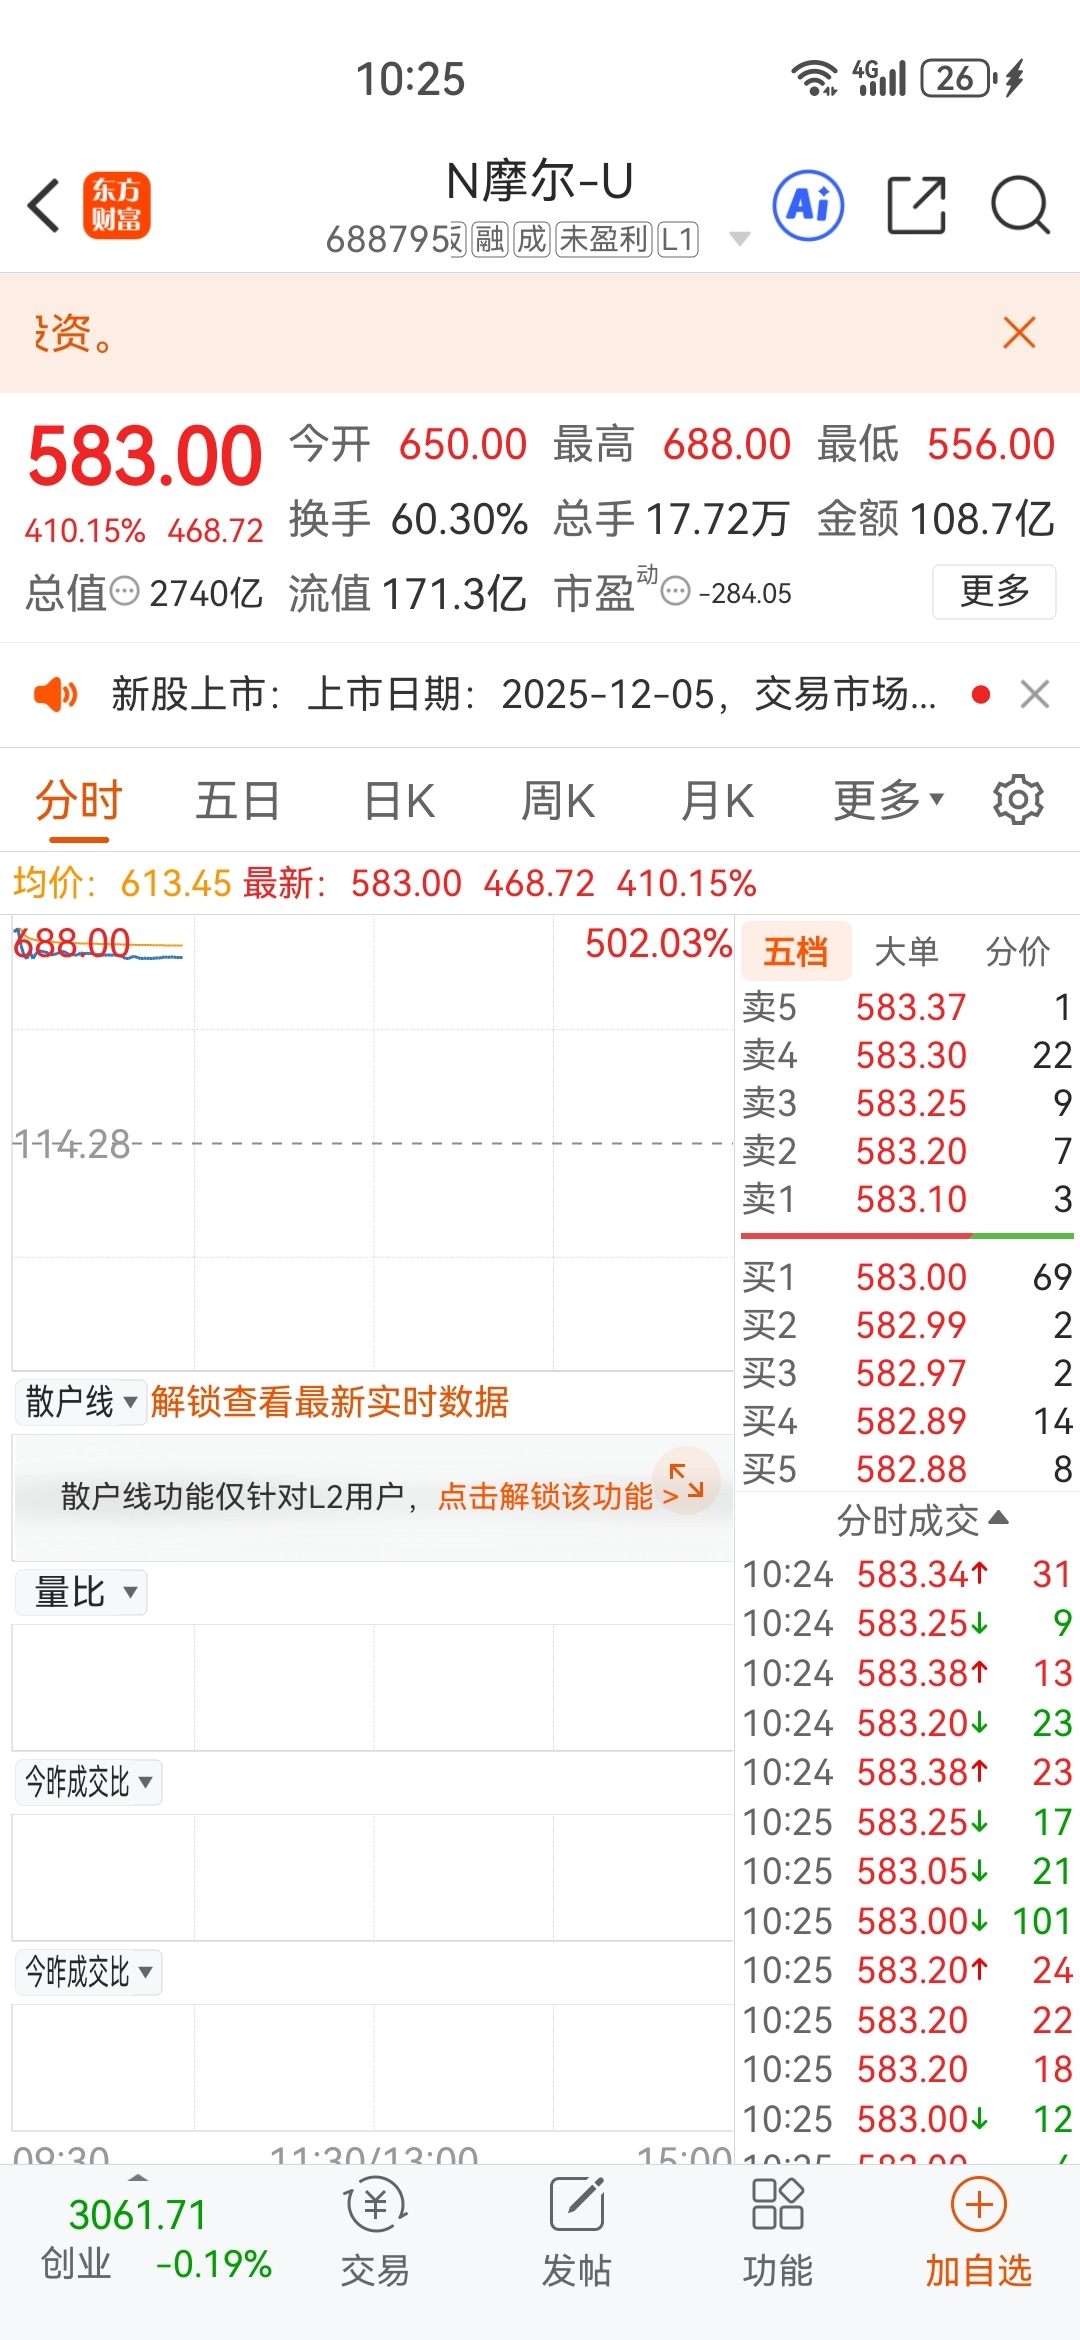Open chart settings gear icon
1080x2340 pixels.
(1018, 799)
